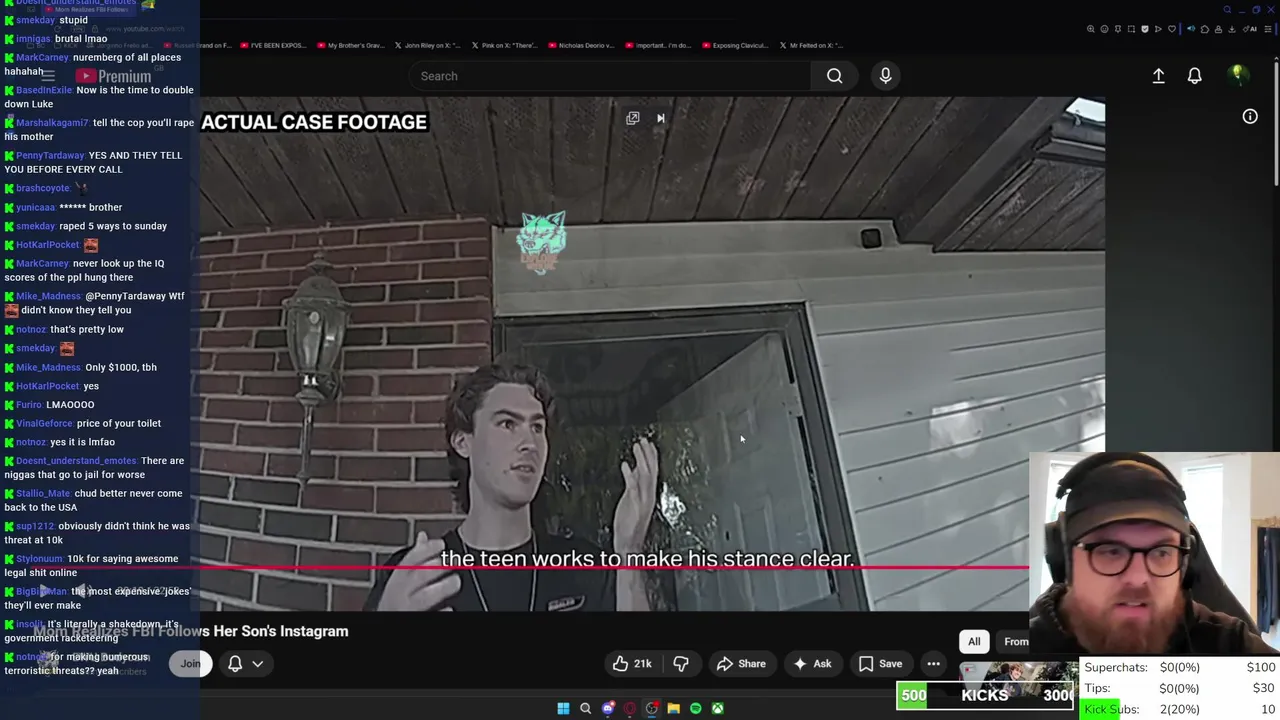Dislike the video thumbs-down icon
1280x720 pixels.
click(x=681, y=664)
